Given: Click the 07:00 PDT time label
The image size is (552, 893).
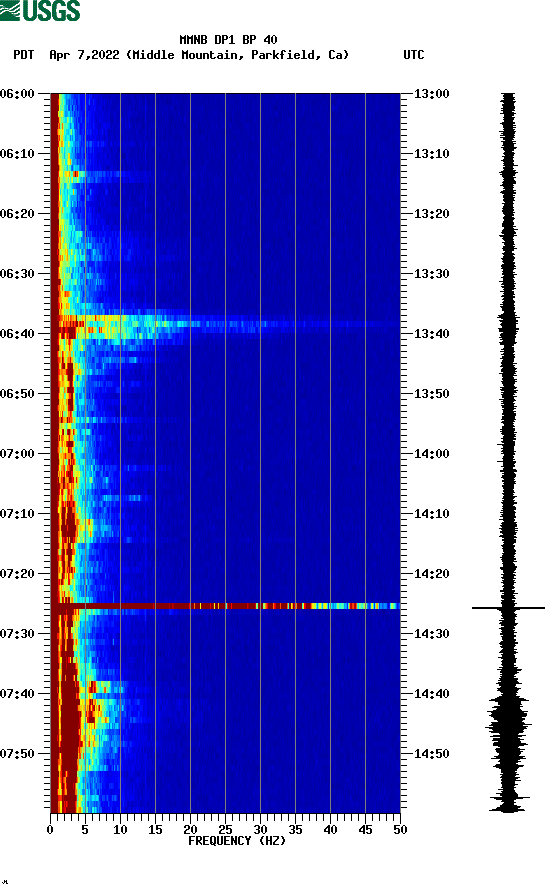Looking at the screenshot, I should (17, 454).
